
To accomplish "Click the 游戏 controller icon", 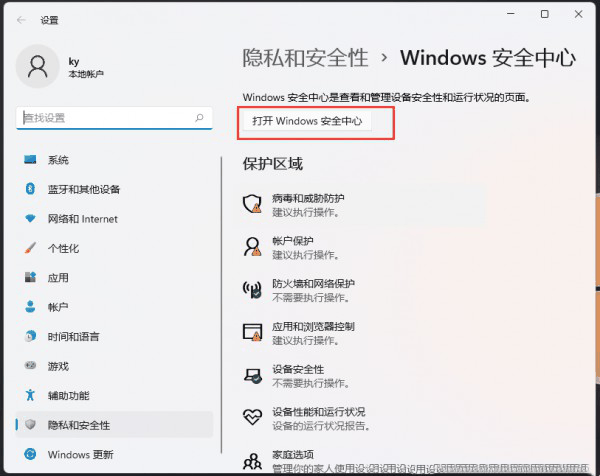I will click(30, 365).
